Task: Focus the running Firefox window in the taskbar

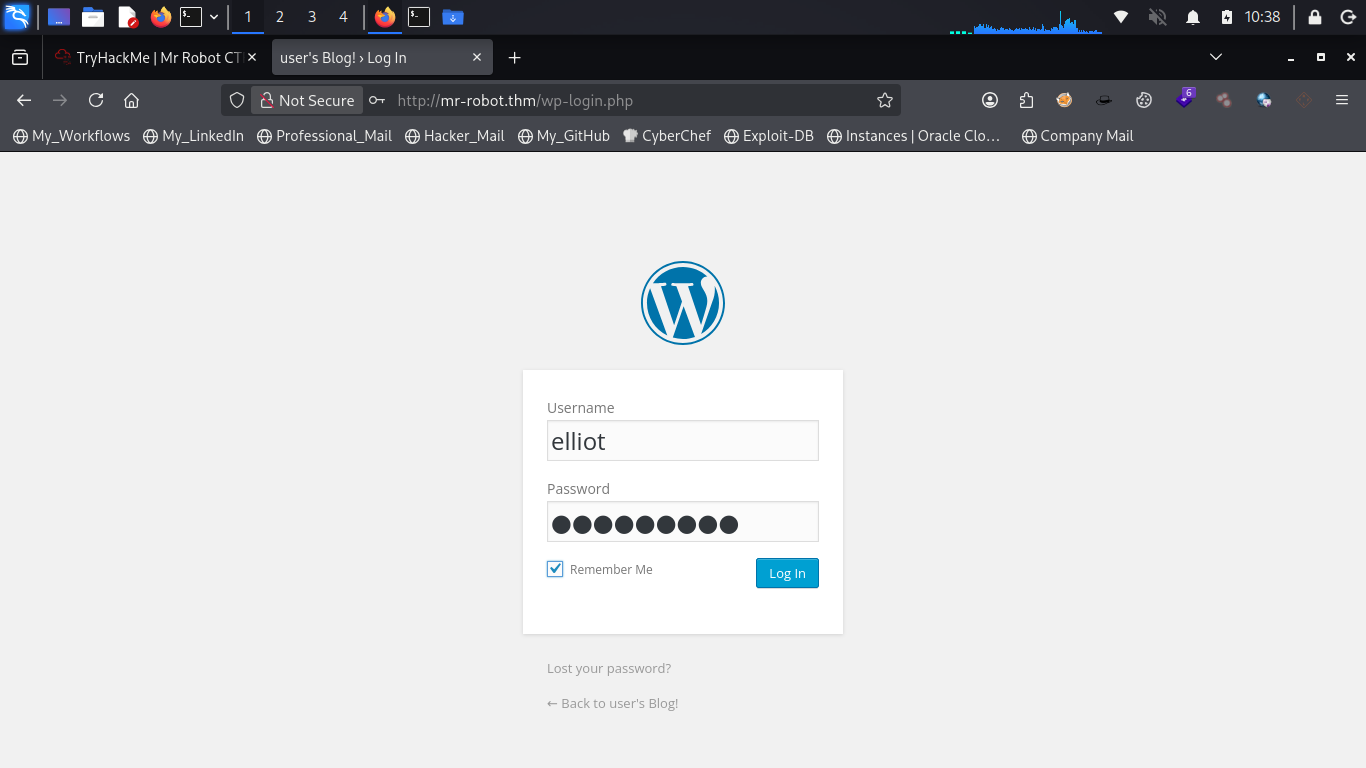Action: [385, 17]
